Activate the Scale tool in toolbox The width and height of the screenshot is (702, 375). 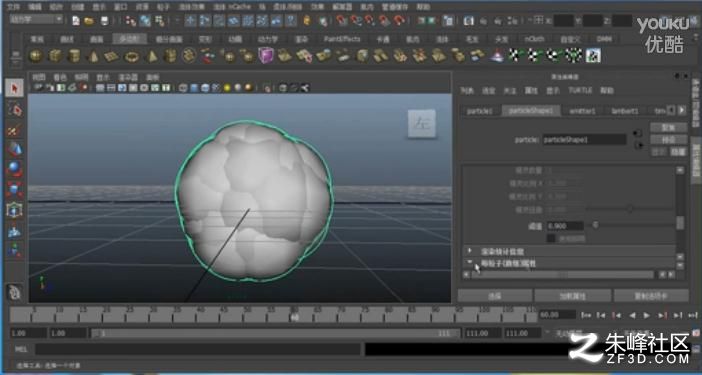14,190
